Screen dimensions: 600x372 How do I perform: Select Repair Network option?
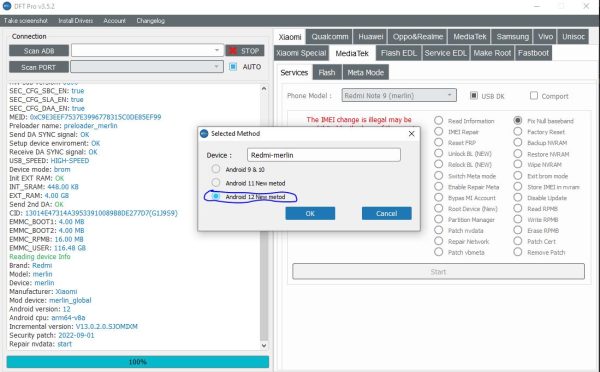pyautogui.click(x=439, y=241)
